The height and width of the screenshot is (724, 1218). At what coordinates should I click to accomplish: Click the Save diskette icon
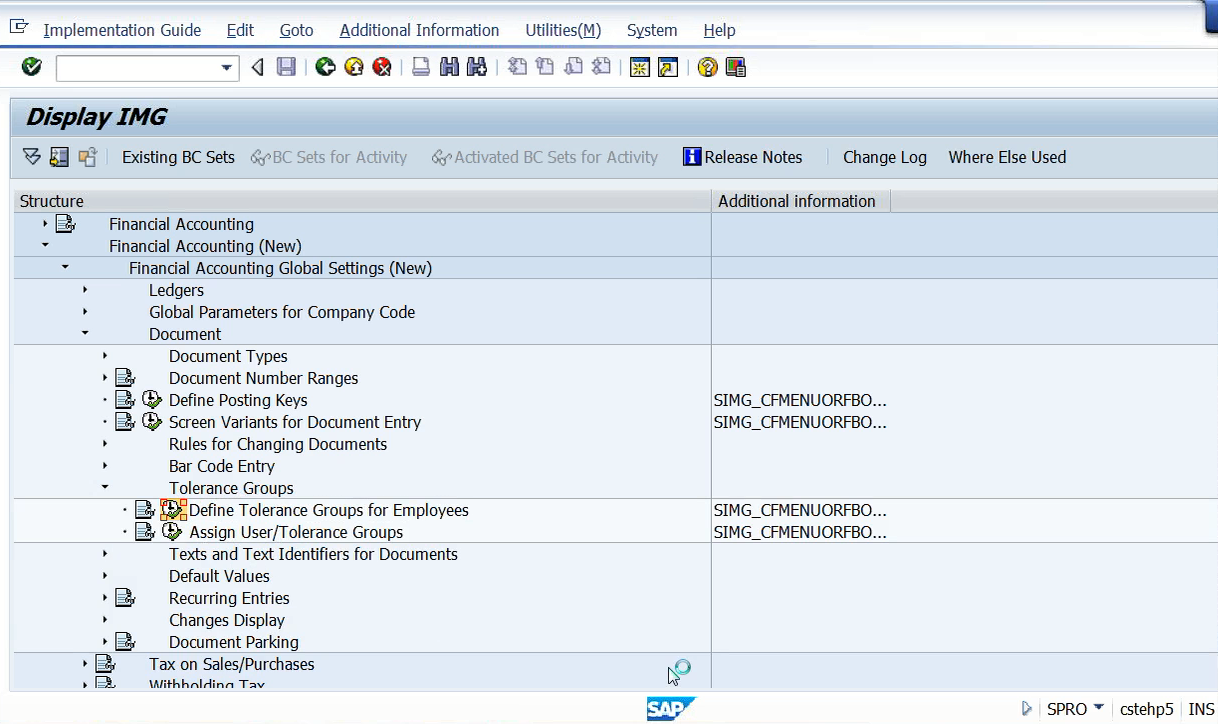pos(286,67)
